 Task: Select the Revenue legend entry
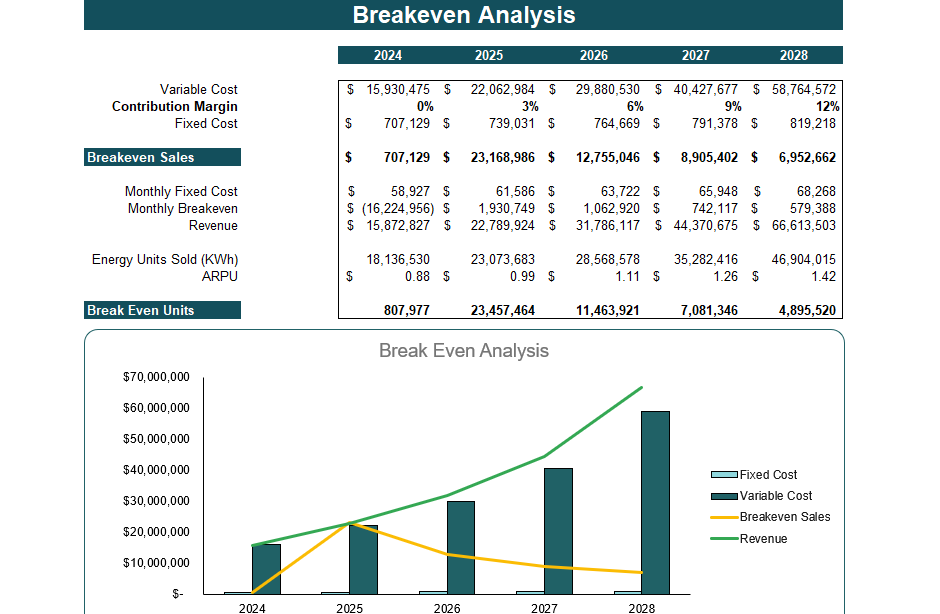tap(763, 538)
